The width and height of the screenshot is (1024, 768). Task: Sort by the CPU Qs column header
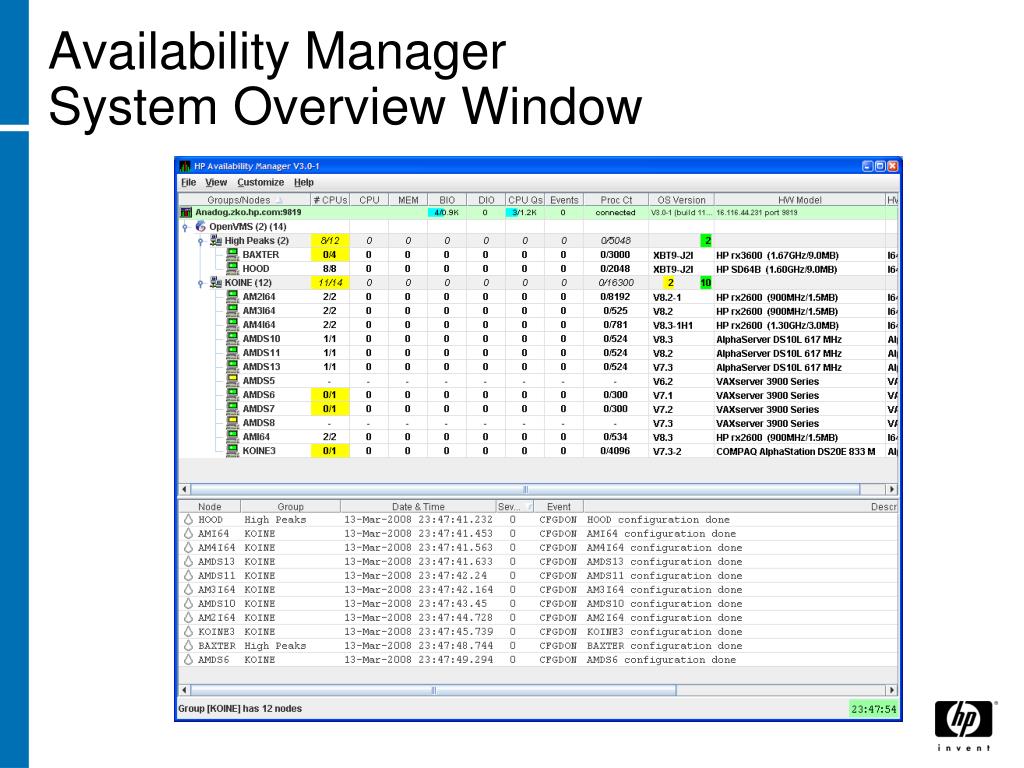coord(525,200)
